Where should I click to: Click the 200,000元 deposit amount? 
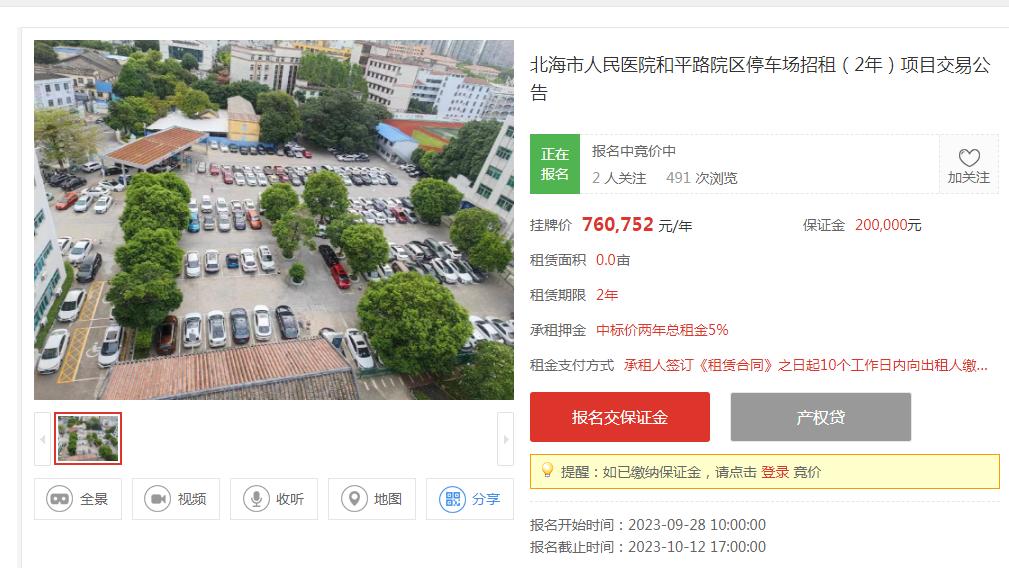[x=888, y=225]
